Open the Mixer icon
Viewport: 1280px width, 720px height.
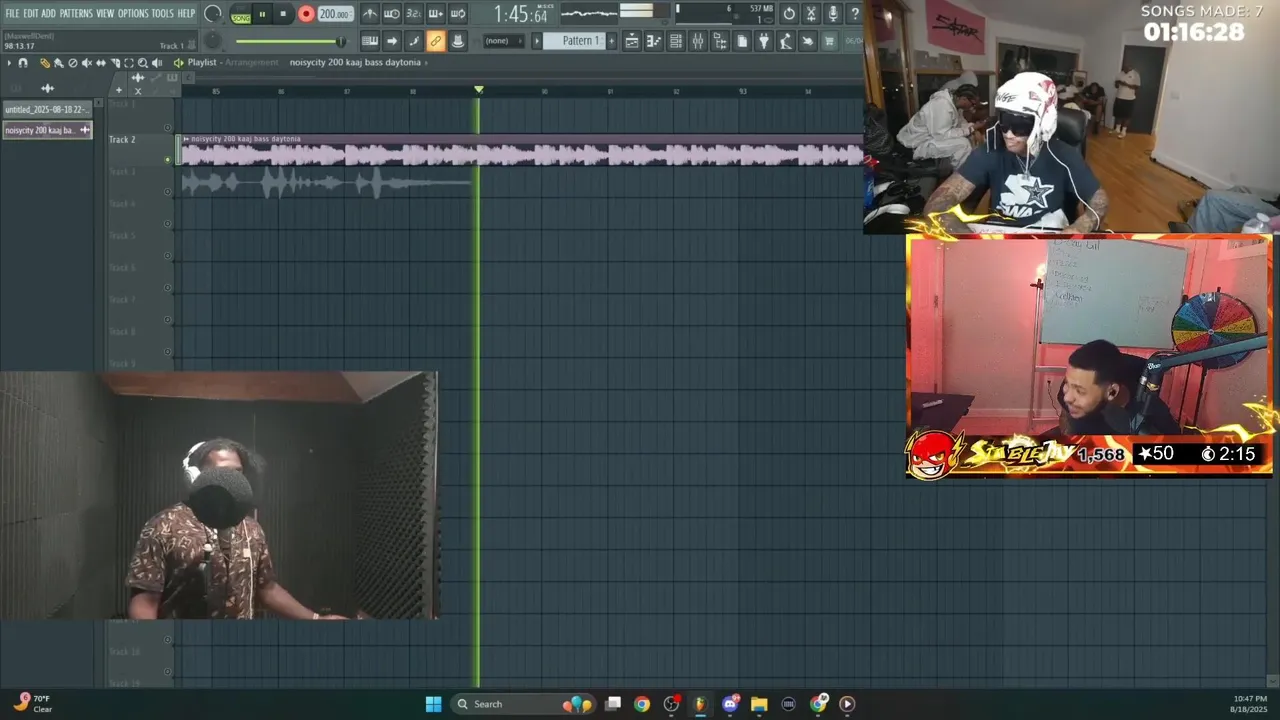pyautogui.click(x=698, y=41)
